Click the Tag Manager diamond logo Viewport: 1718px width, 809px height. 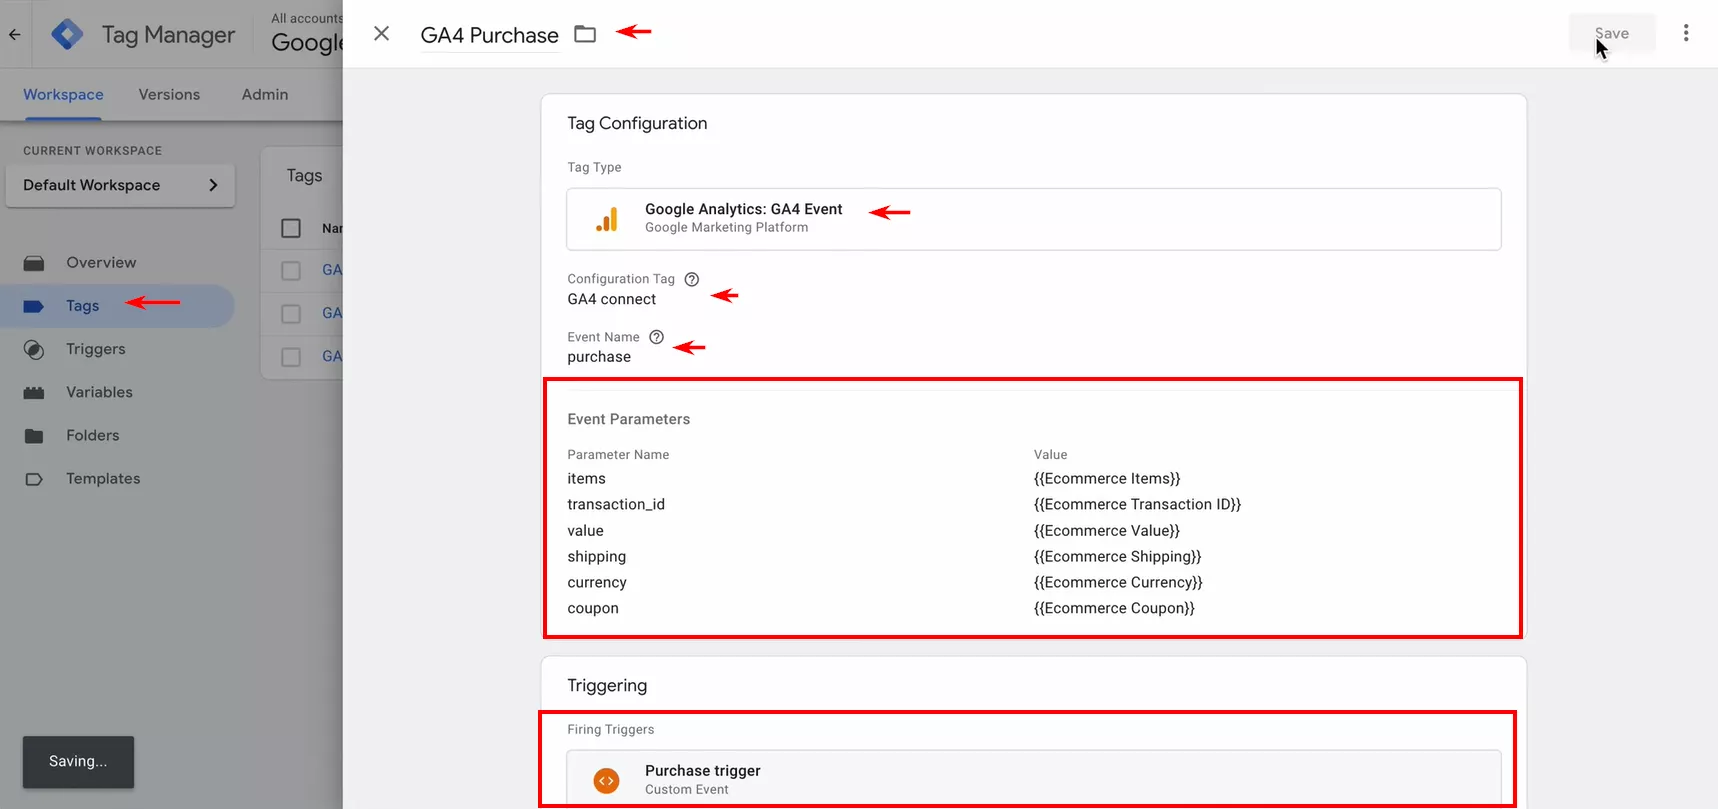67,34
